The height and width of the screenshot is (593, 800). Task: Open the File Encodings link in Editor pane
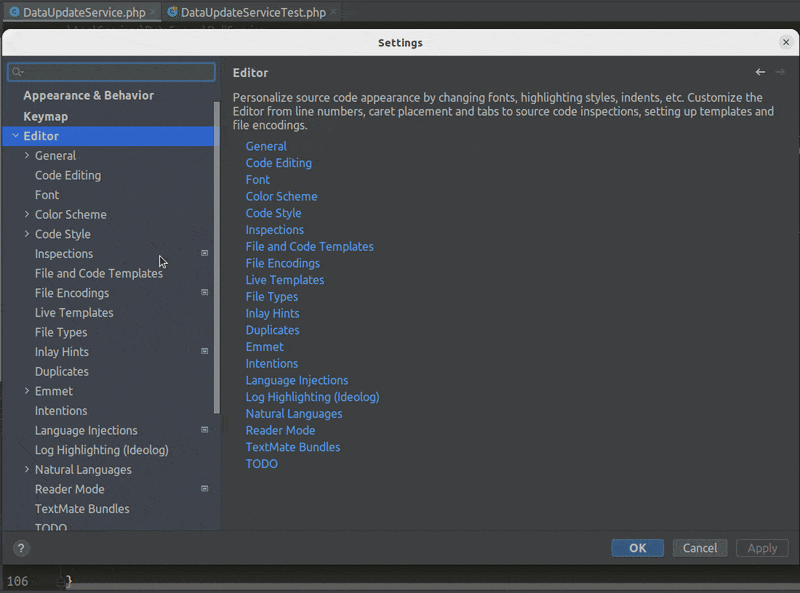click(x=283, y=263)
